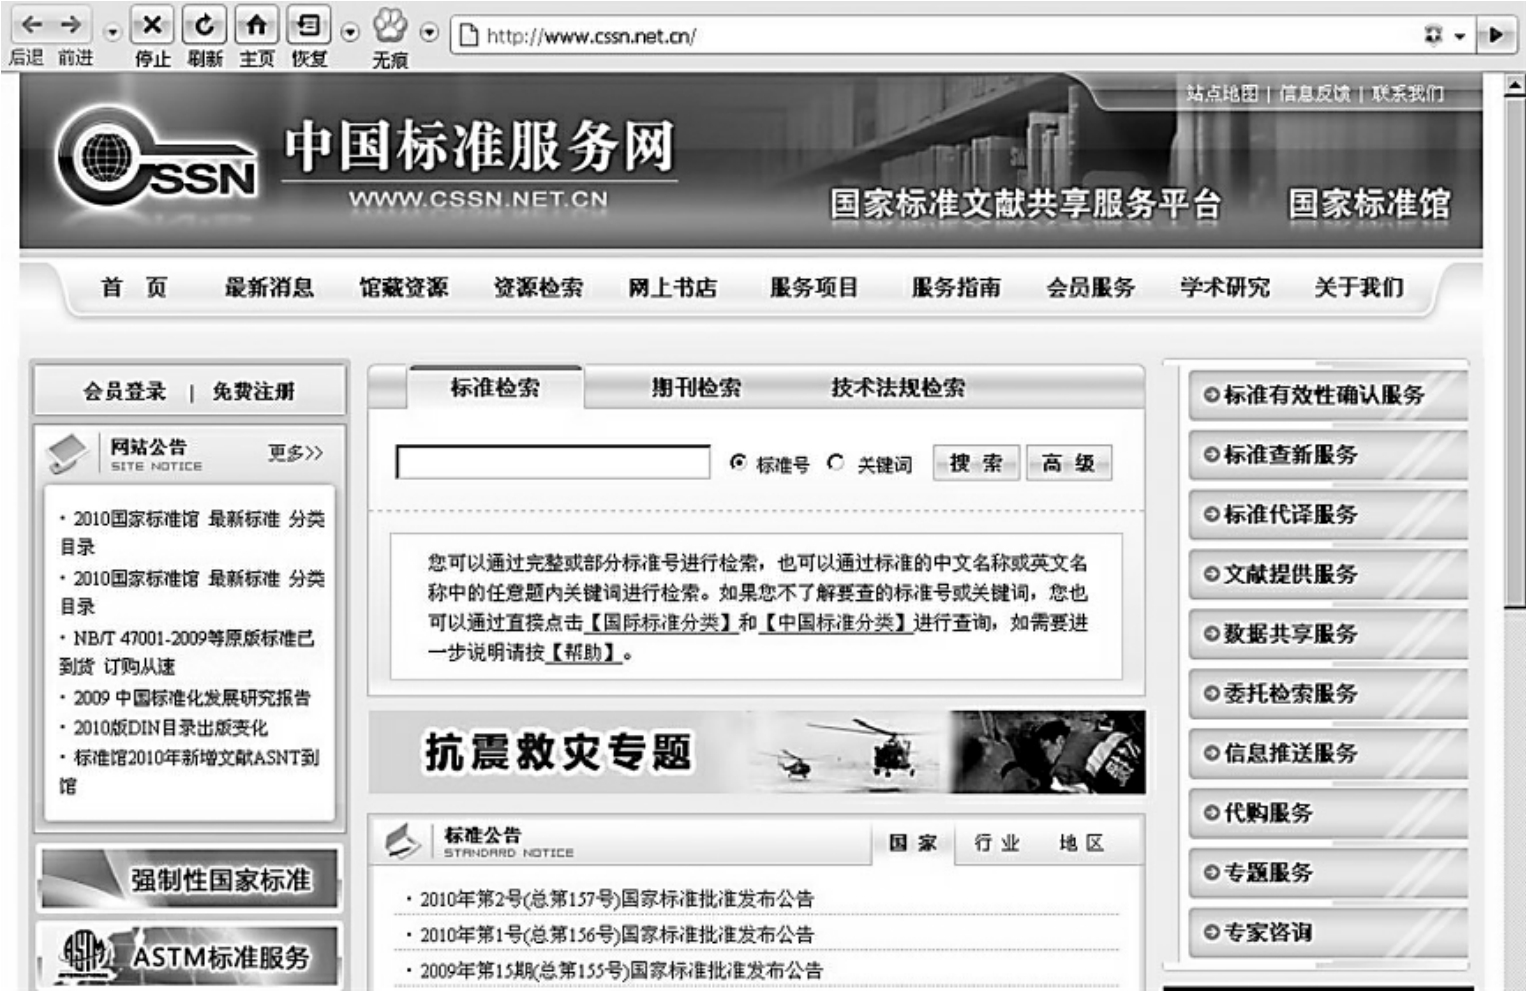
Task: Click the 恢复 restore icon
Action: point(309,24)
